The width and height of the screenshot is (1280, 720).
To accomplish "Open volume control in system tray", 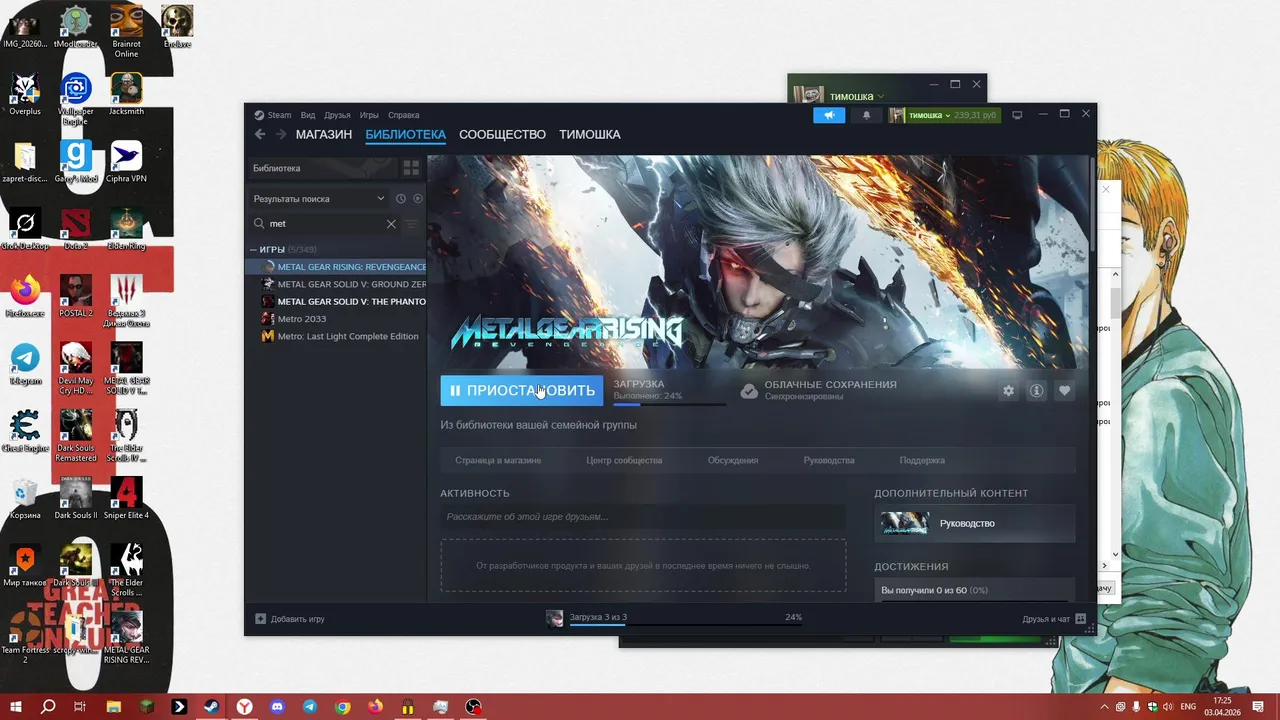I will tap(1168, 707).
